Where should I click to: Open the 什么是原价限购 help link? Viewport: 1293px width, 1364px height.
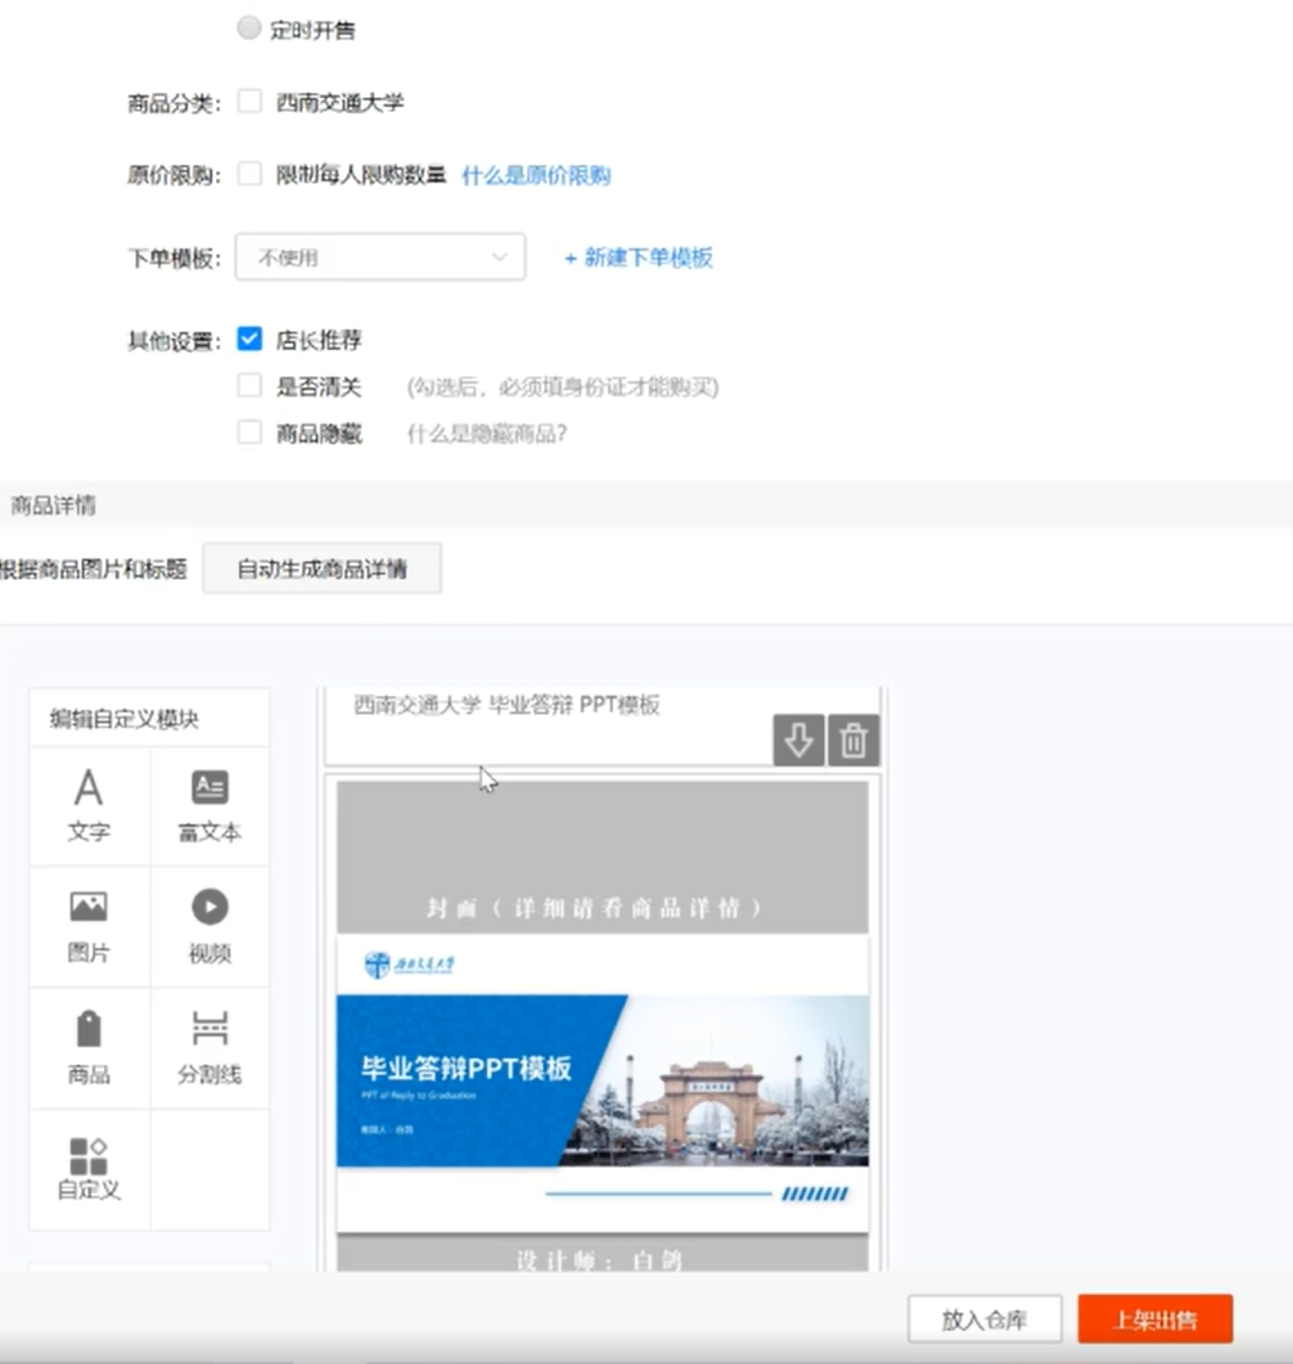[536, 176]
